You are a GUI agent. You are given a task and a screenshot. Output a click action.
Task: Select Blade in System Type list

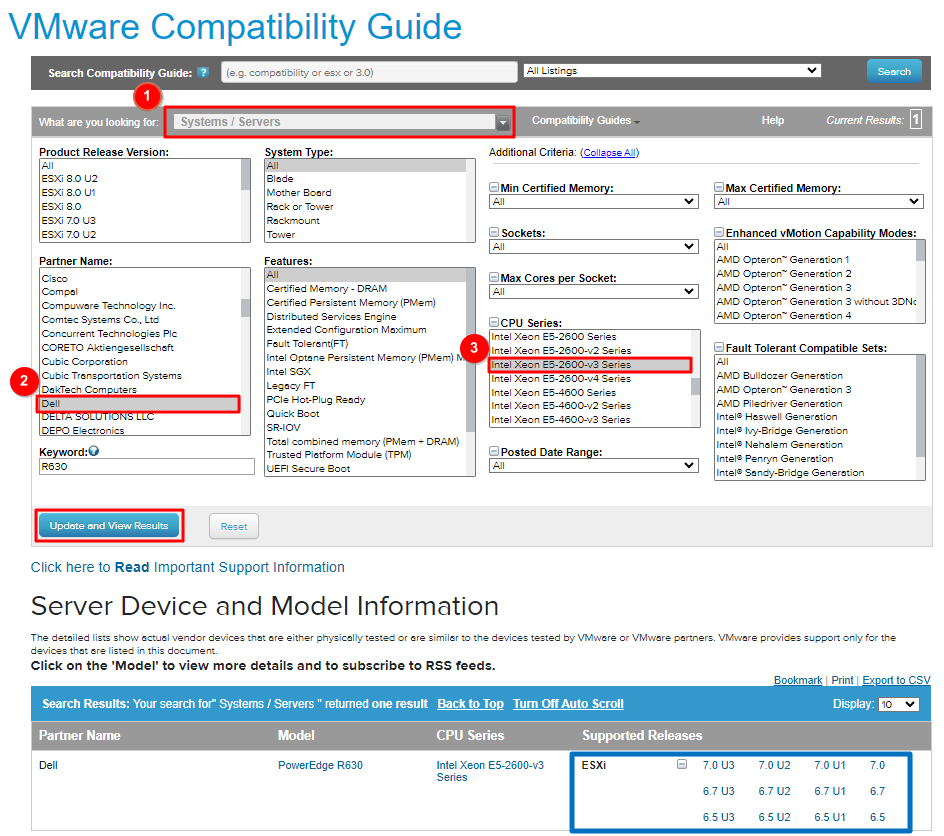click(x=280, y=179)
